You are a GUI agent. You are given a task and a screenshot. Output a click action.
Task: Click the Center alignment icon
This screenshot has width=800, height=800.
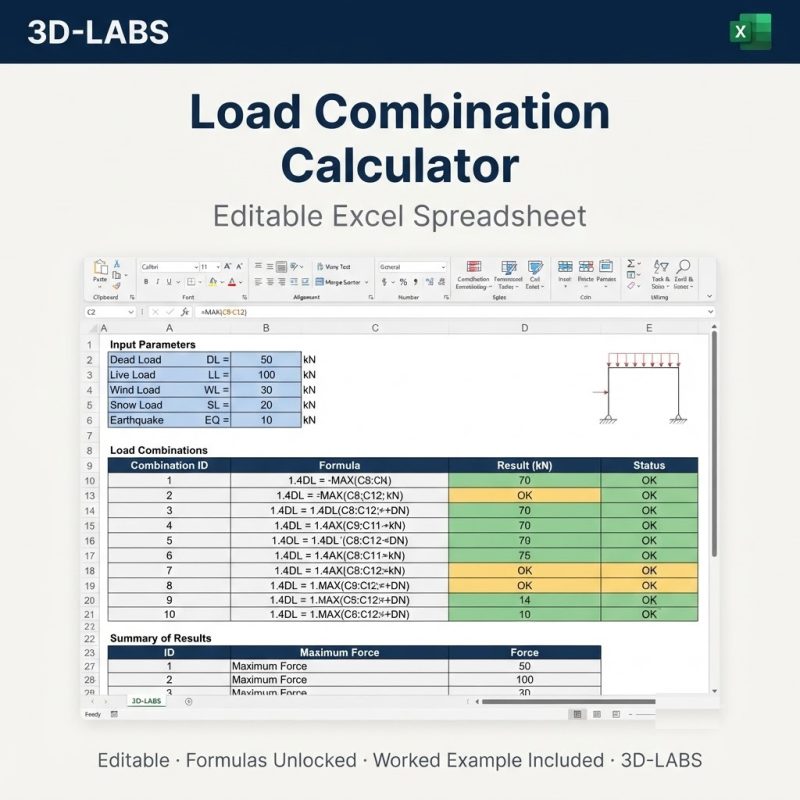pos(270,282)
